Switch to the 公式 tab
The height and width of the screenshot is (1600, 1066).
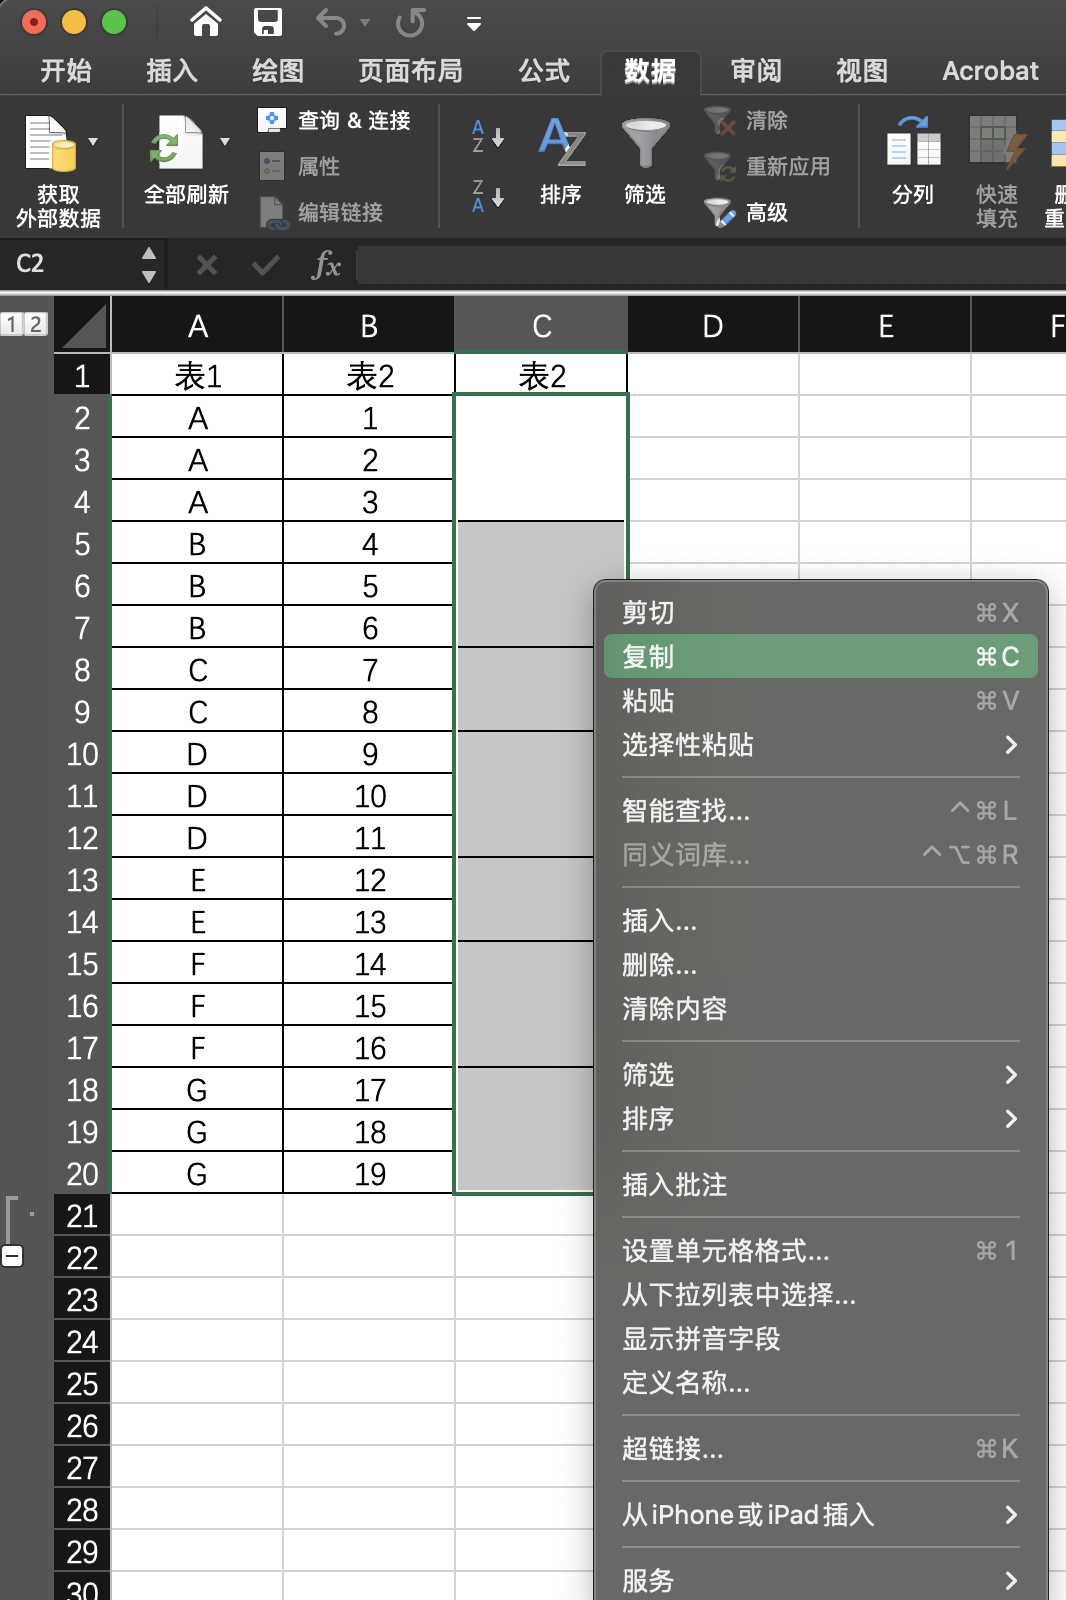point(544,71)
